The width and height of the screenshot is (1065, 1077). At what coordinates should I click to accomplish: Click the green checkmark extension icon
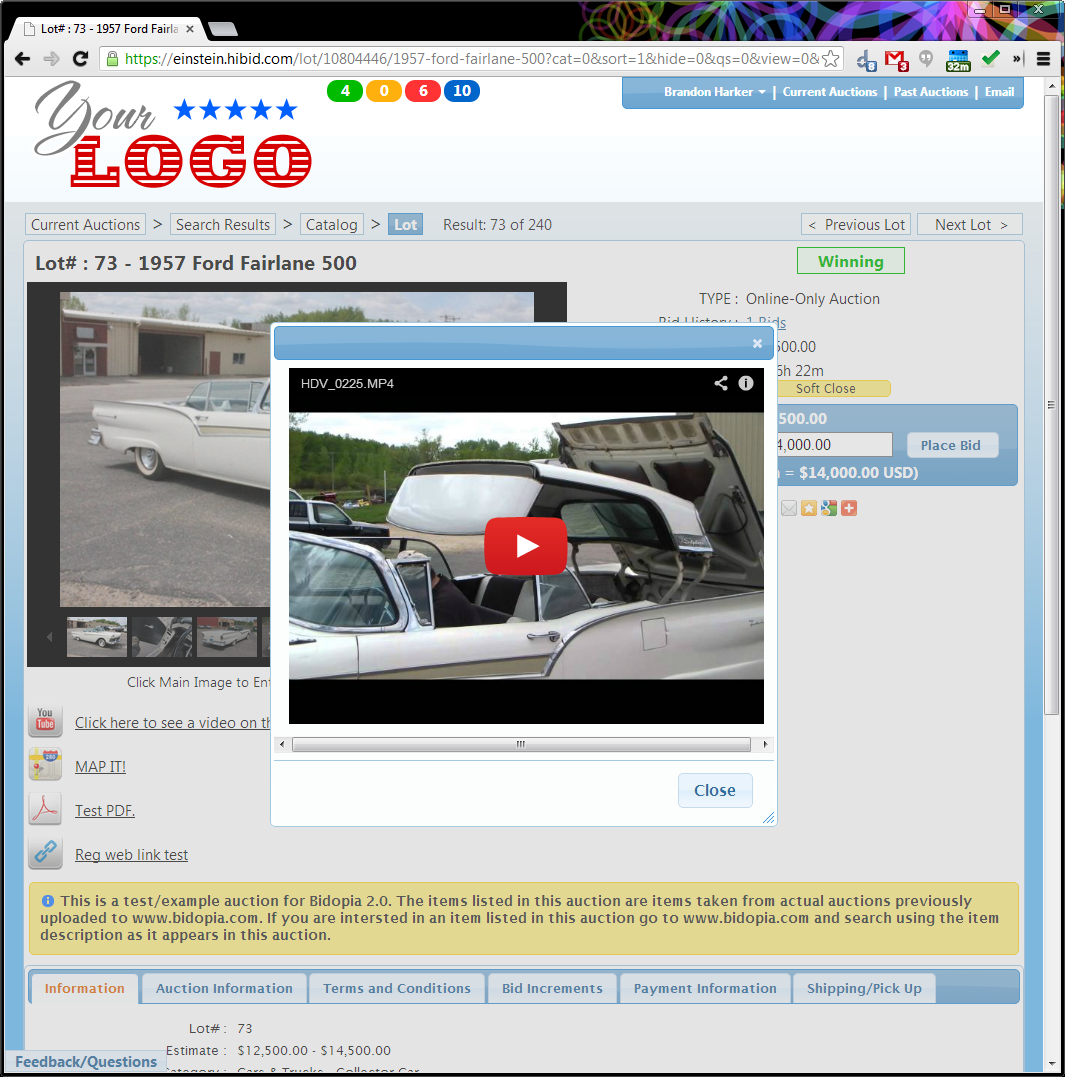pos(990,58)
